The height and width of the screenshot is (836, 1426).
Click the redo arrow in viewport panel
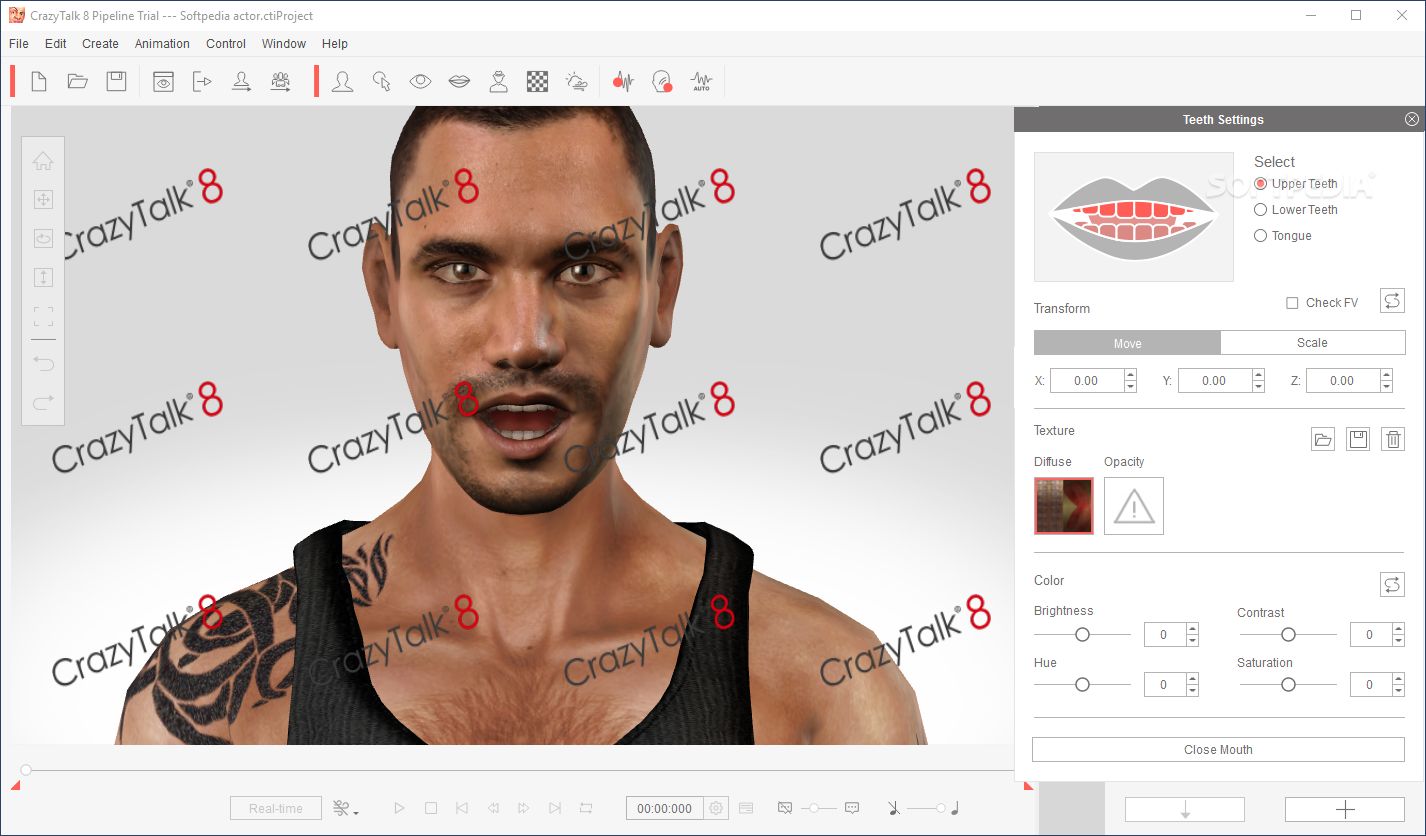(43, 402)
